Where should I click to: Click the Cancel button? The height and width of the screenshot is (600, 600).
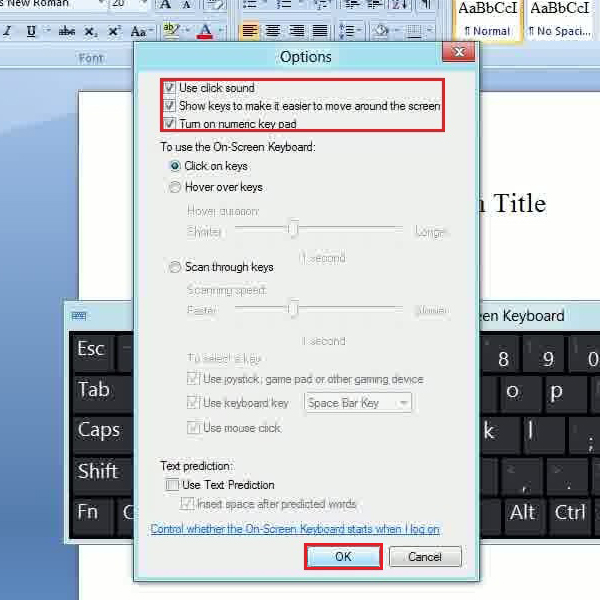tap(425, 557)
